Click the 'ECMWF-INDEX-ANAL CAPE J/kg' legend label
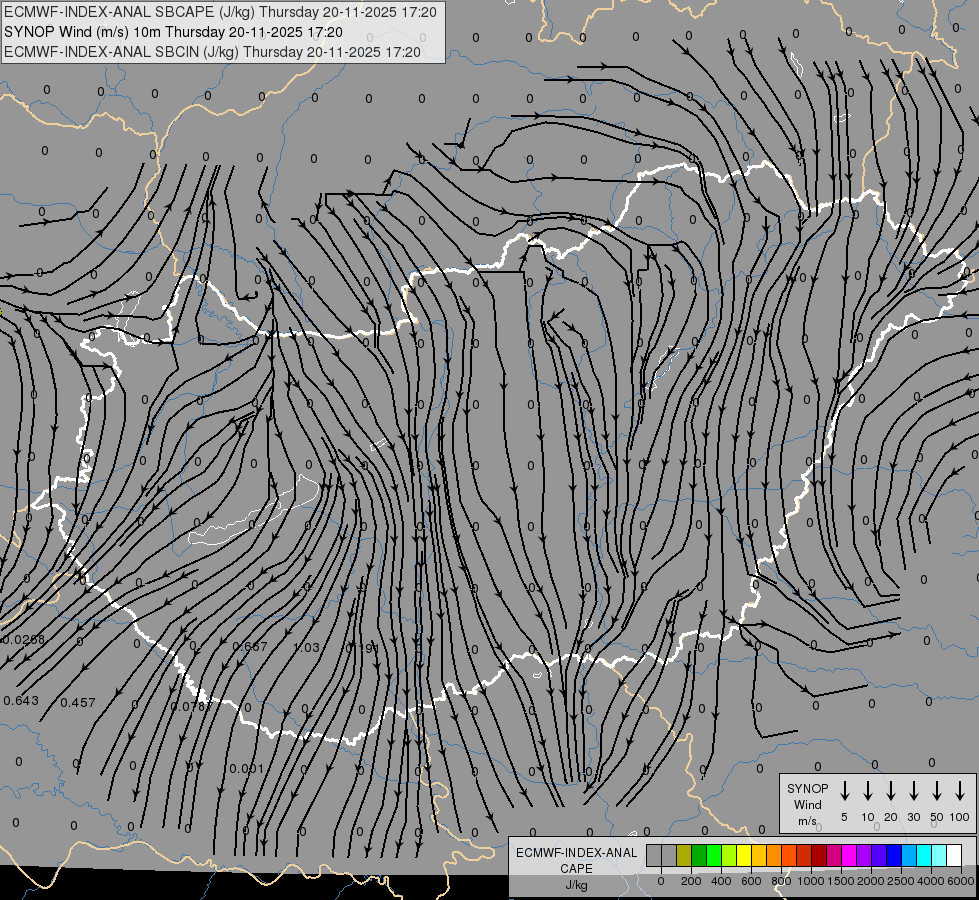This screenshot has height=900, width=979. coord(576,868)
